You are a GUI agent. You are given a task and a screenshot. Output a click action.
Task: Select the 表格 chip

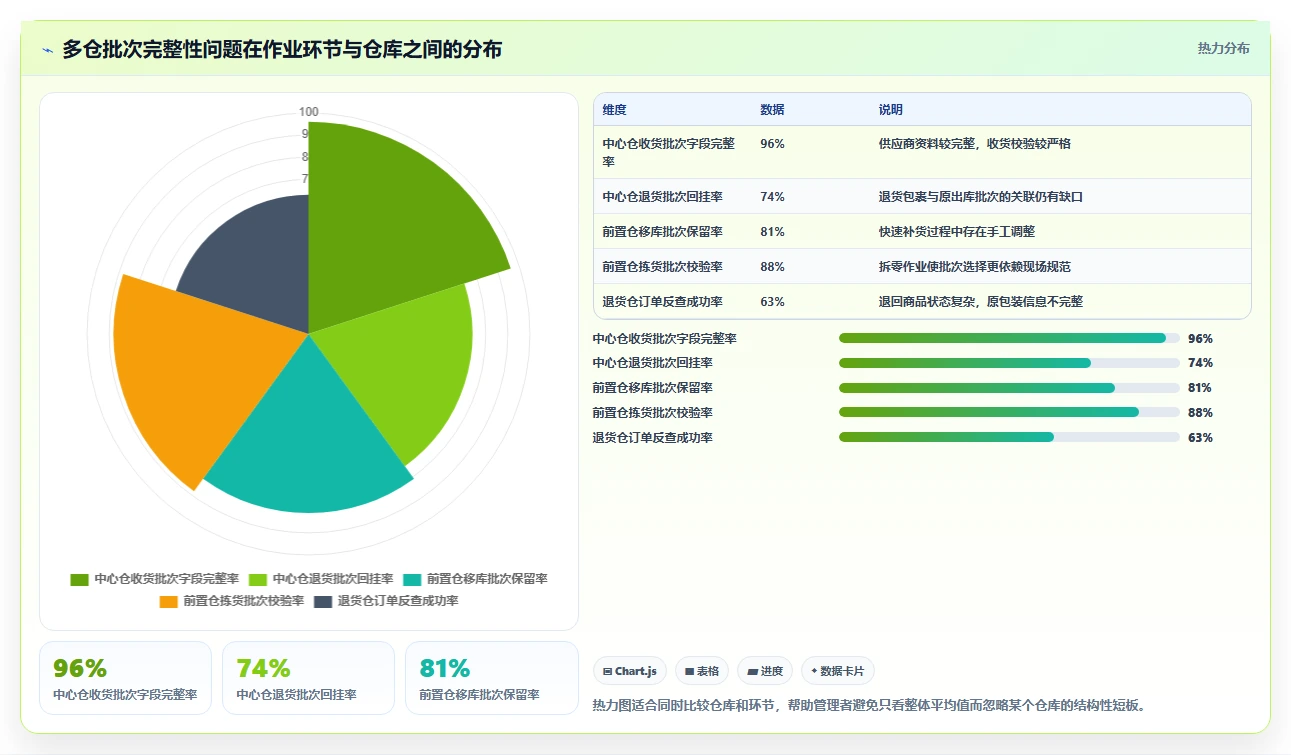[x=702, y=671]
